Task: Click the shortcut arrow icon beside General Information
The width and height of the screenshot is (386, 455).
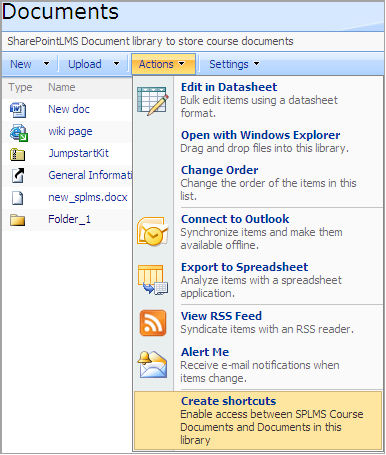Action: click(x=18, y=176)
